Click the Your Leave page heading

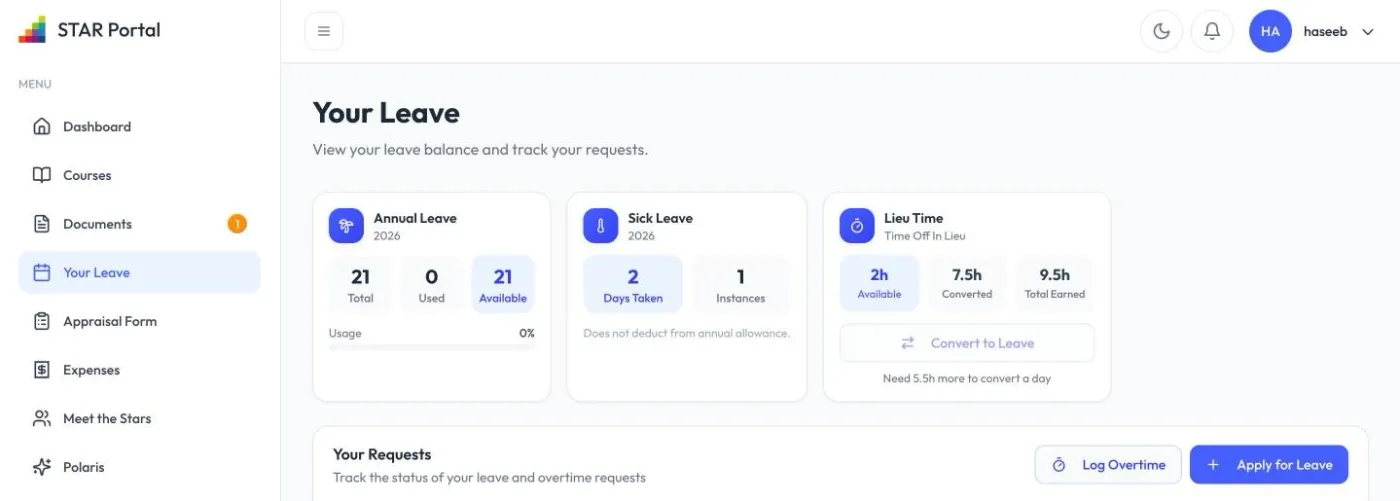pos(386,113)
